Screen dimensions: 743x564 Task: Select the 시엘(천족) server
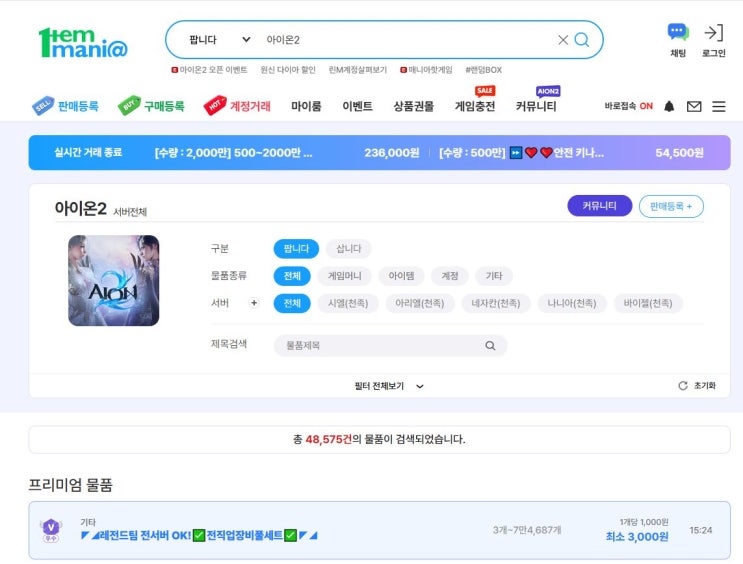pyautogui.click(x=348, y=303)
